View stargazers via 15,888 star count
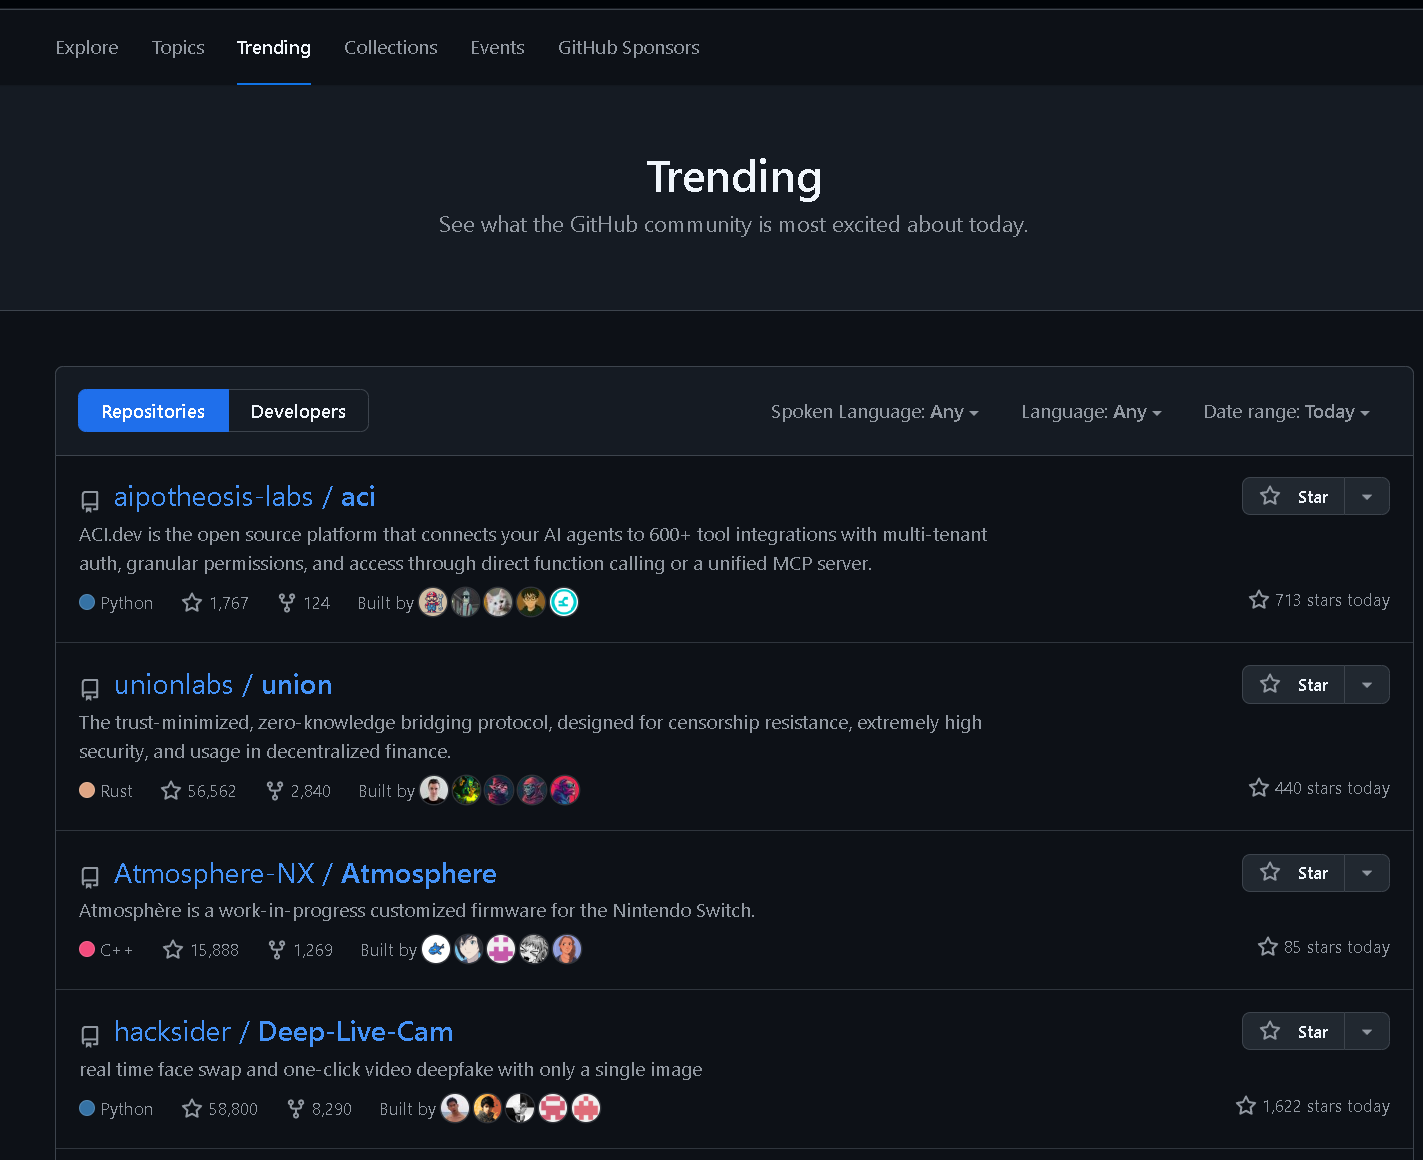This screenshot has height=1160, width=1423. click(x=201, y=950)
